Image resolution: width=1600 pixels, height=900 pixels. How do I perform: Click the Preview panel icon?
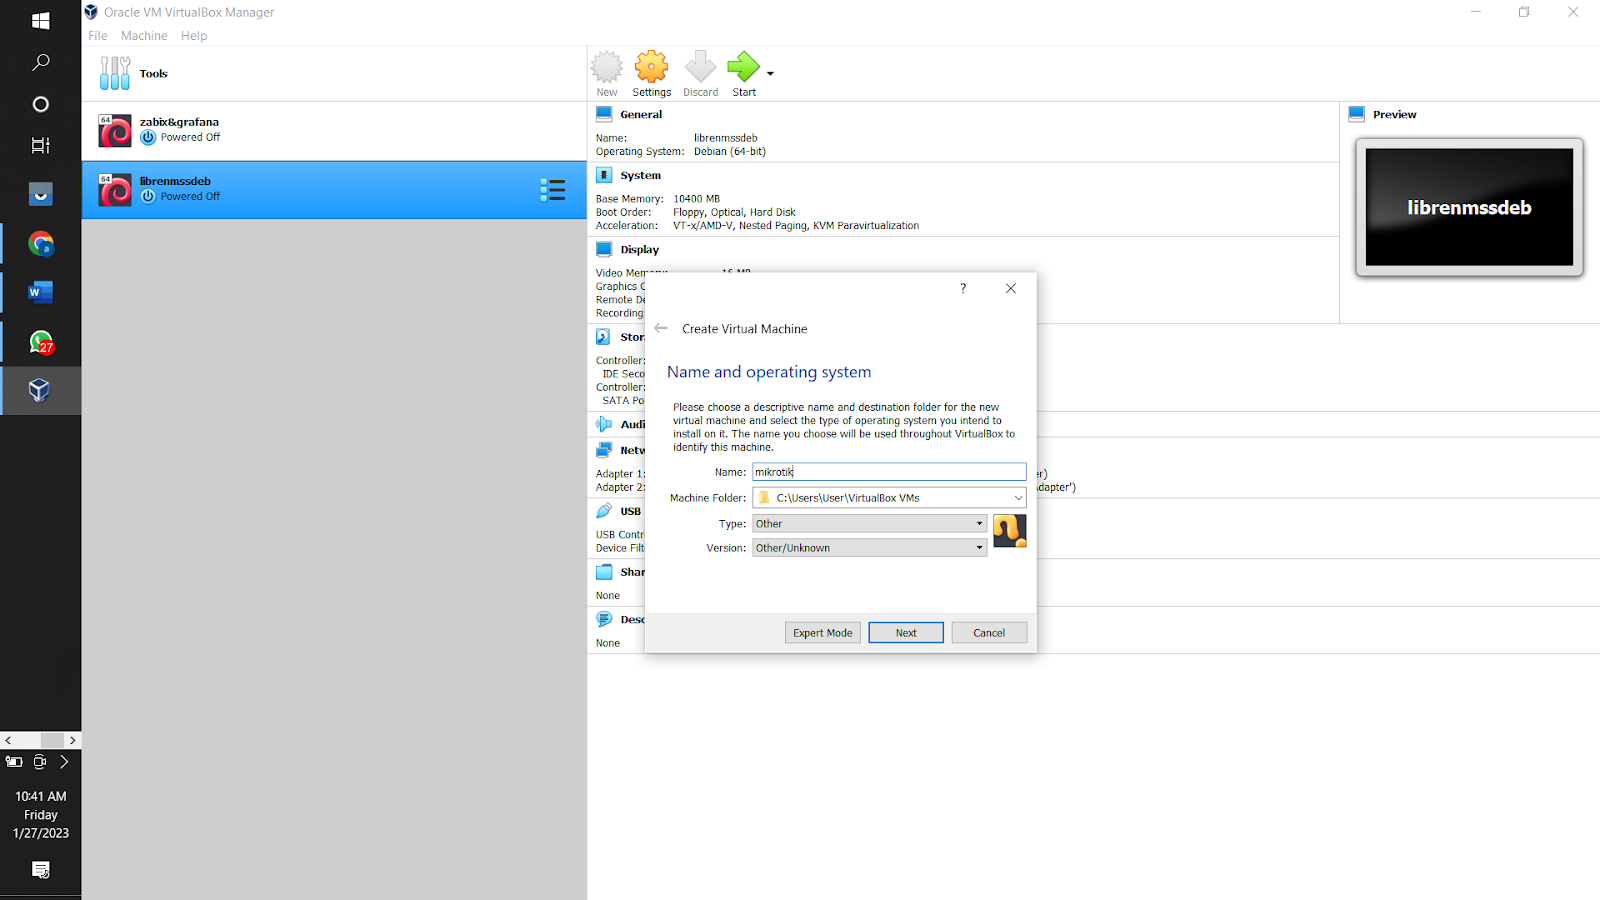tap(1357, 114)
